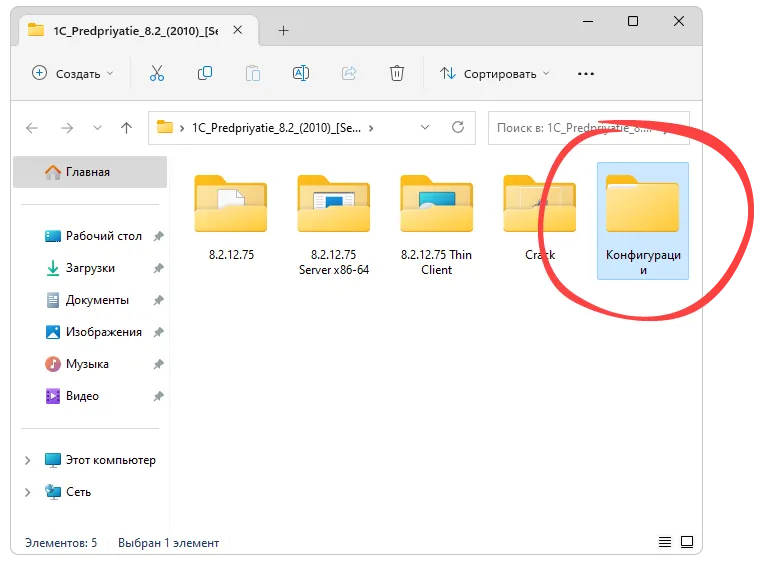Screen dimensions: 774x564
Task: Click the Delete trash bin icon
Action: coord(397,74)
